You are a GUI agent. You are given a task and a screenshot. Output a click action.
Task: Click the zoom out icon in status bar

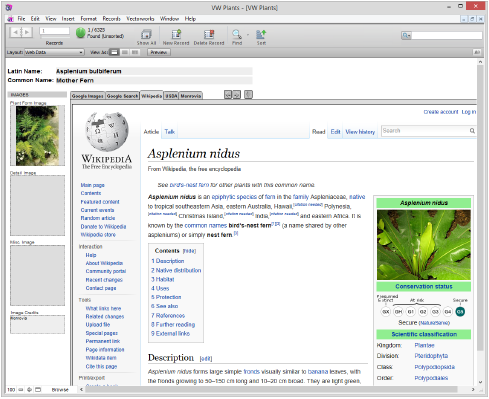(21, 389)
